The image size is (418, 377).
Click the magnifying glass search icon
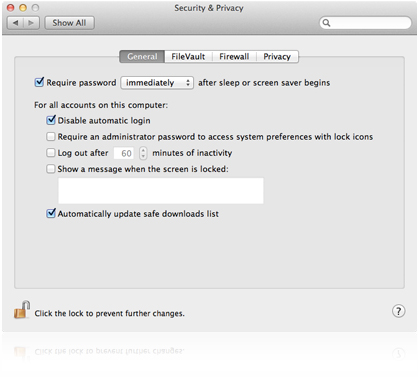(326, 23)
